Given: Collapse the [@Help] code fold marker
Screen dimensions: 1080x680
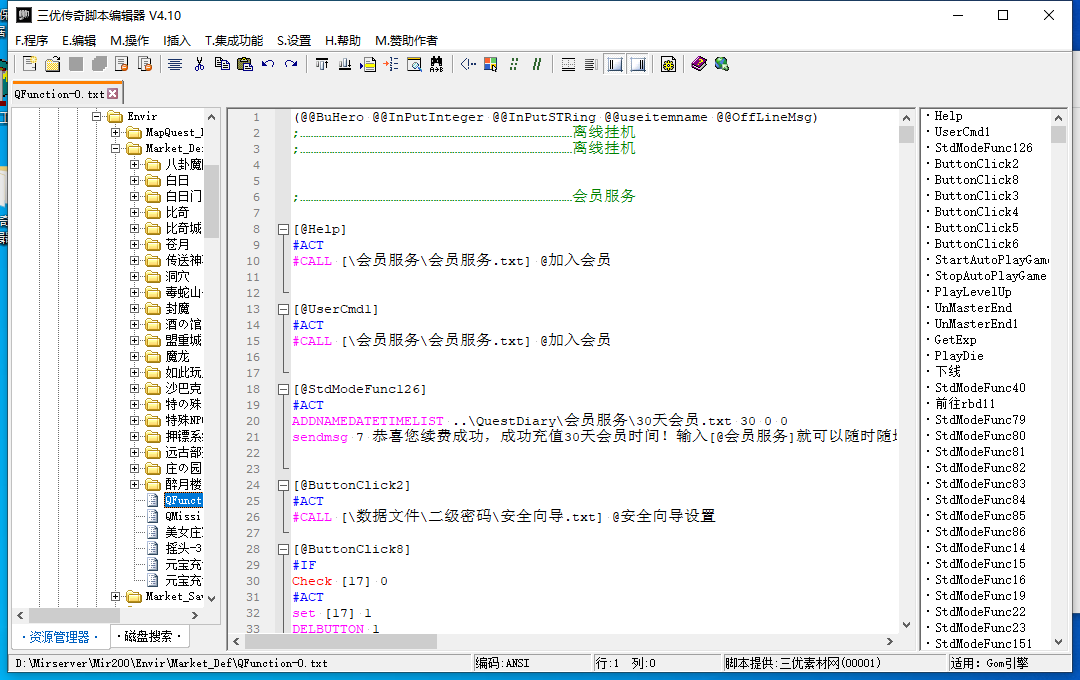Looking at the screenshot, I should coord(283,229).
